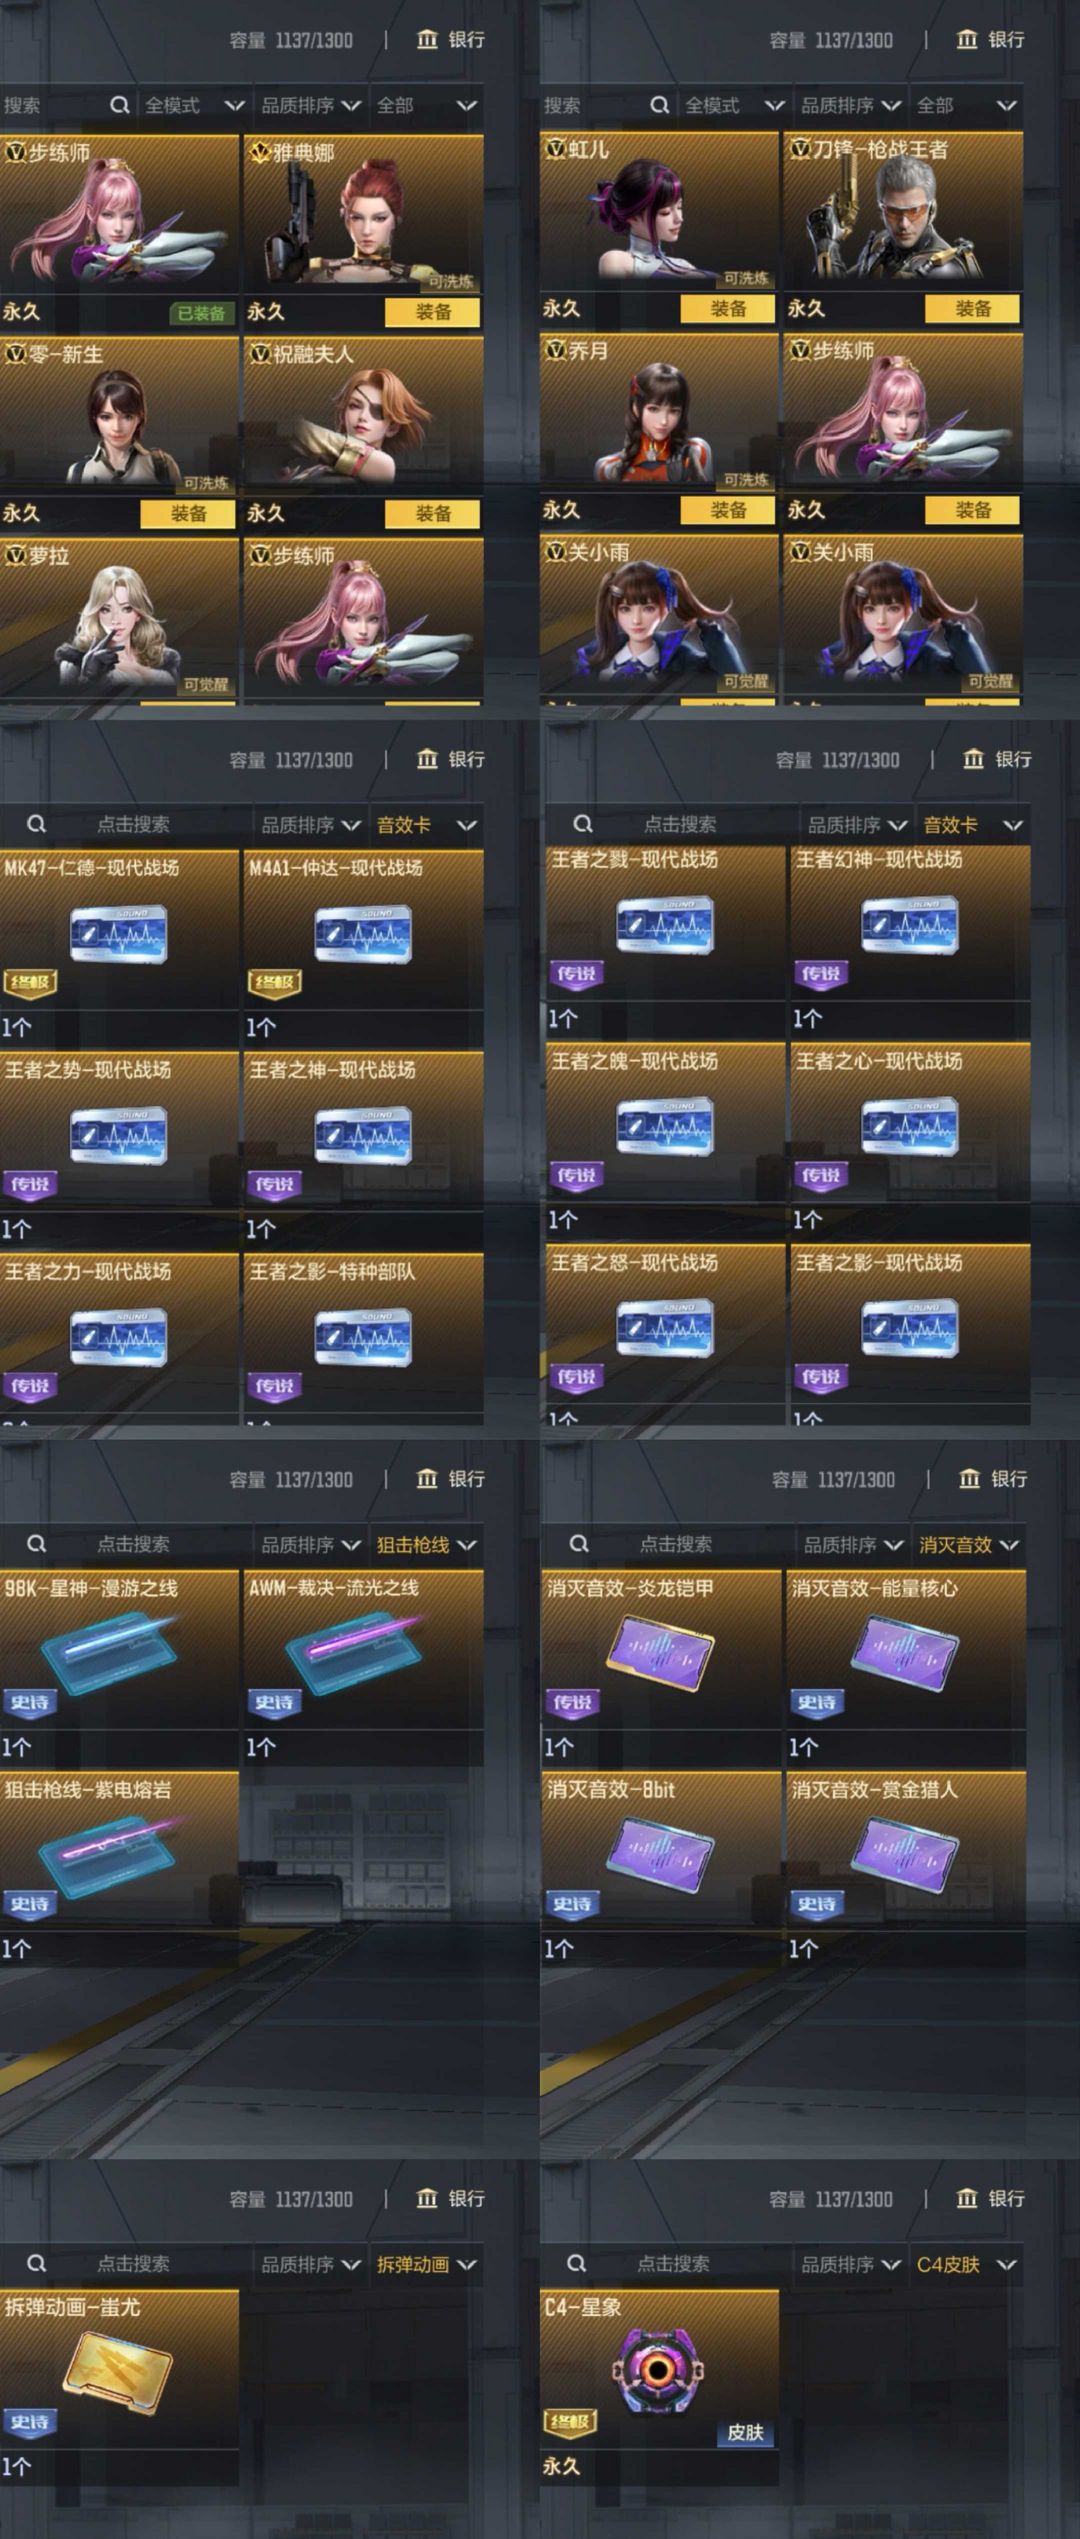1080x2539 pixels.
Task: Open the 拆弹动画 category filter
Action: point(426,2264)
